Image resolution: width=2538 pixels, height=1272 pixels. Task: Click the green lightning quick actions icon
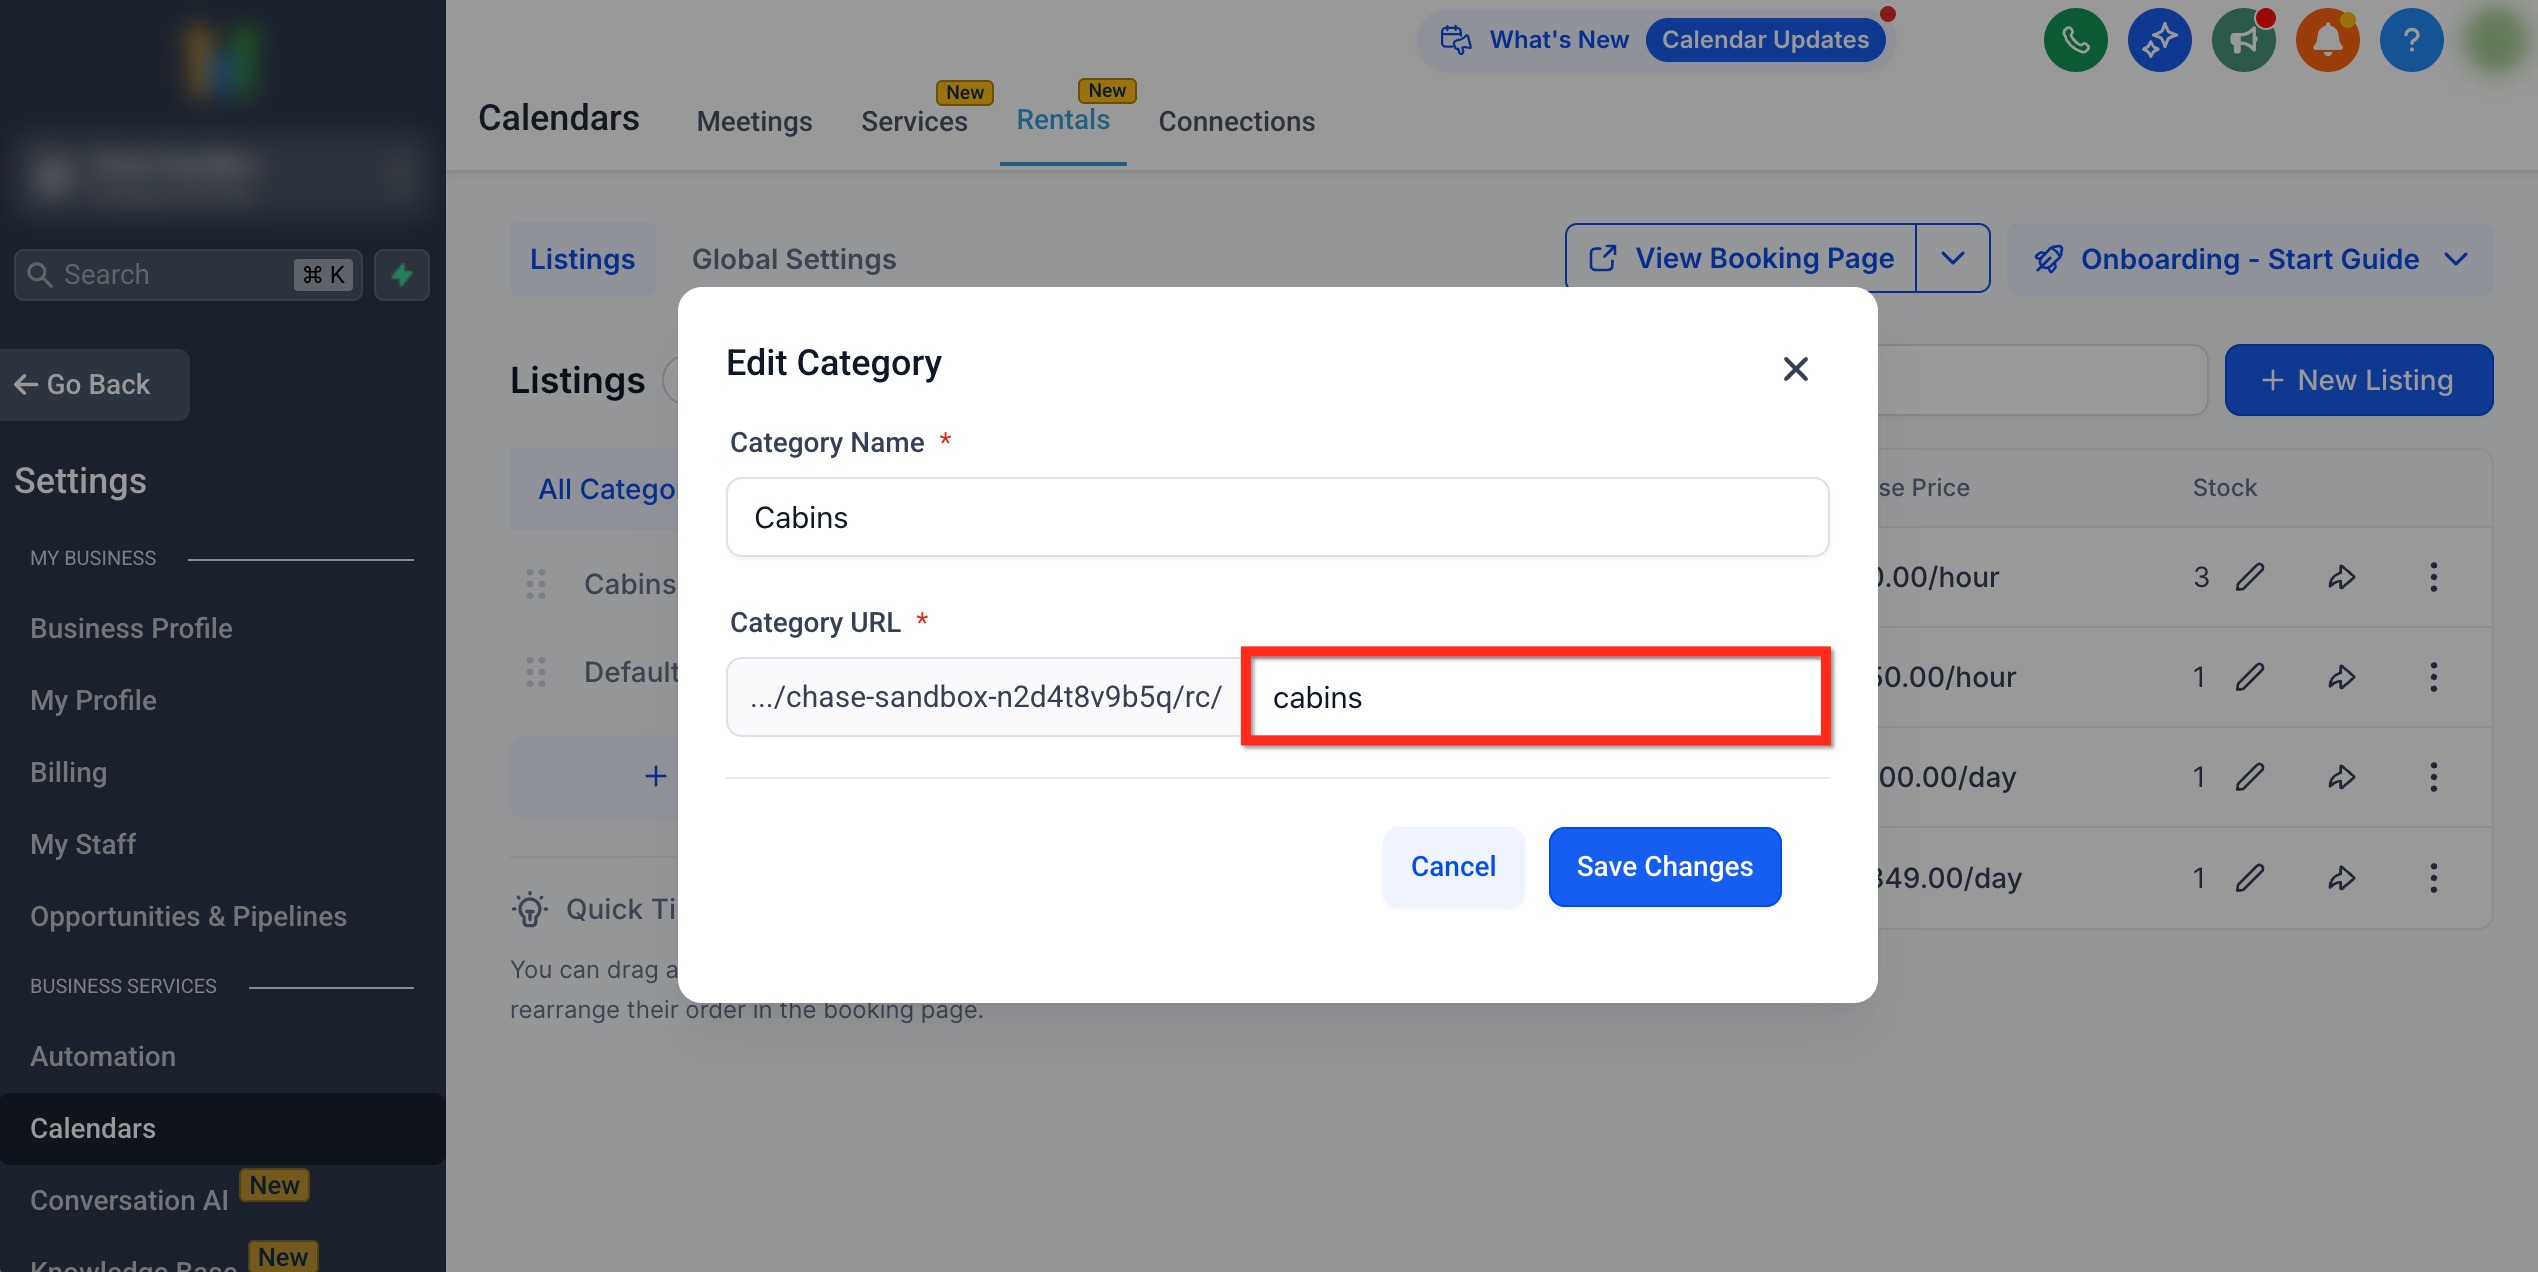tap(402, 275)
